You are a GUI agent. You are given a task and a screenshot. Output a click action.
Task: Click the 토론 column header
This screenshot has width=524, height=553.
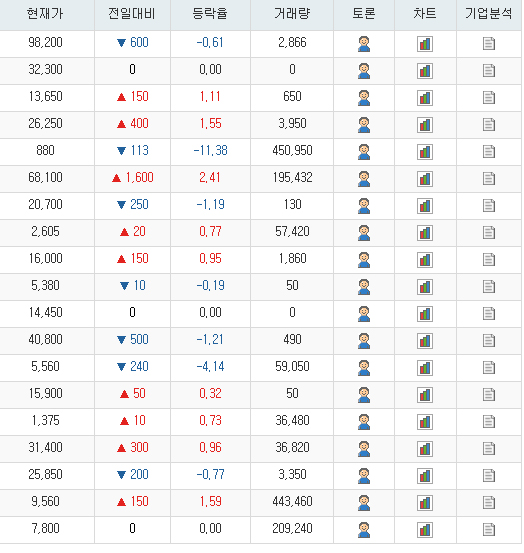(x=364, y=14)
